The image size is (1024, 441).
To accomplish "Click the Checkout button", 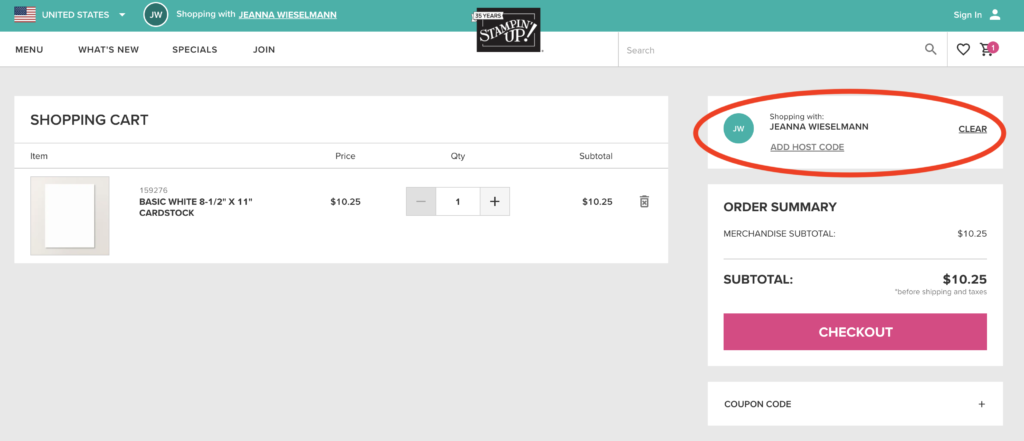I will 855,332.
